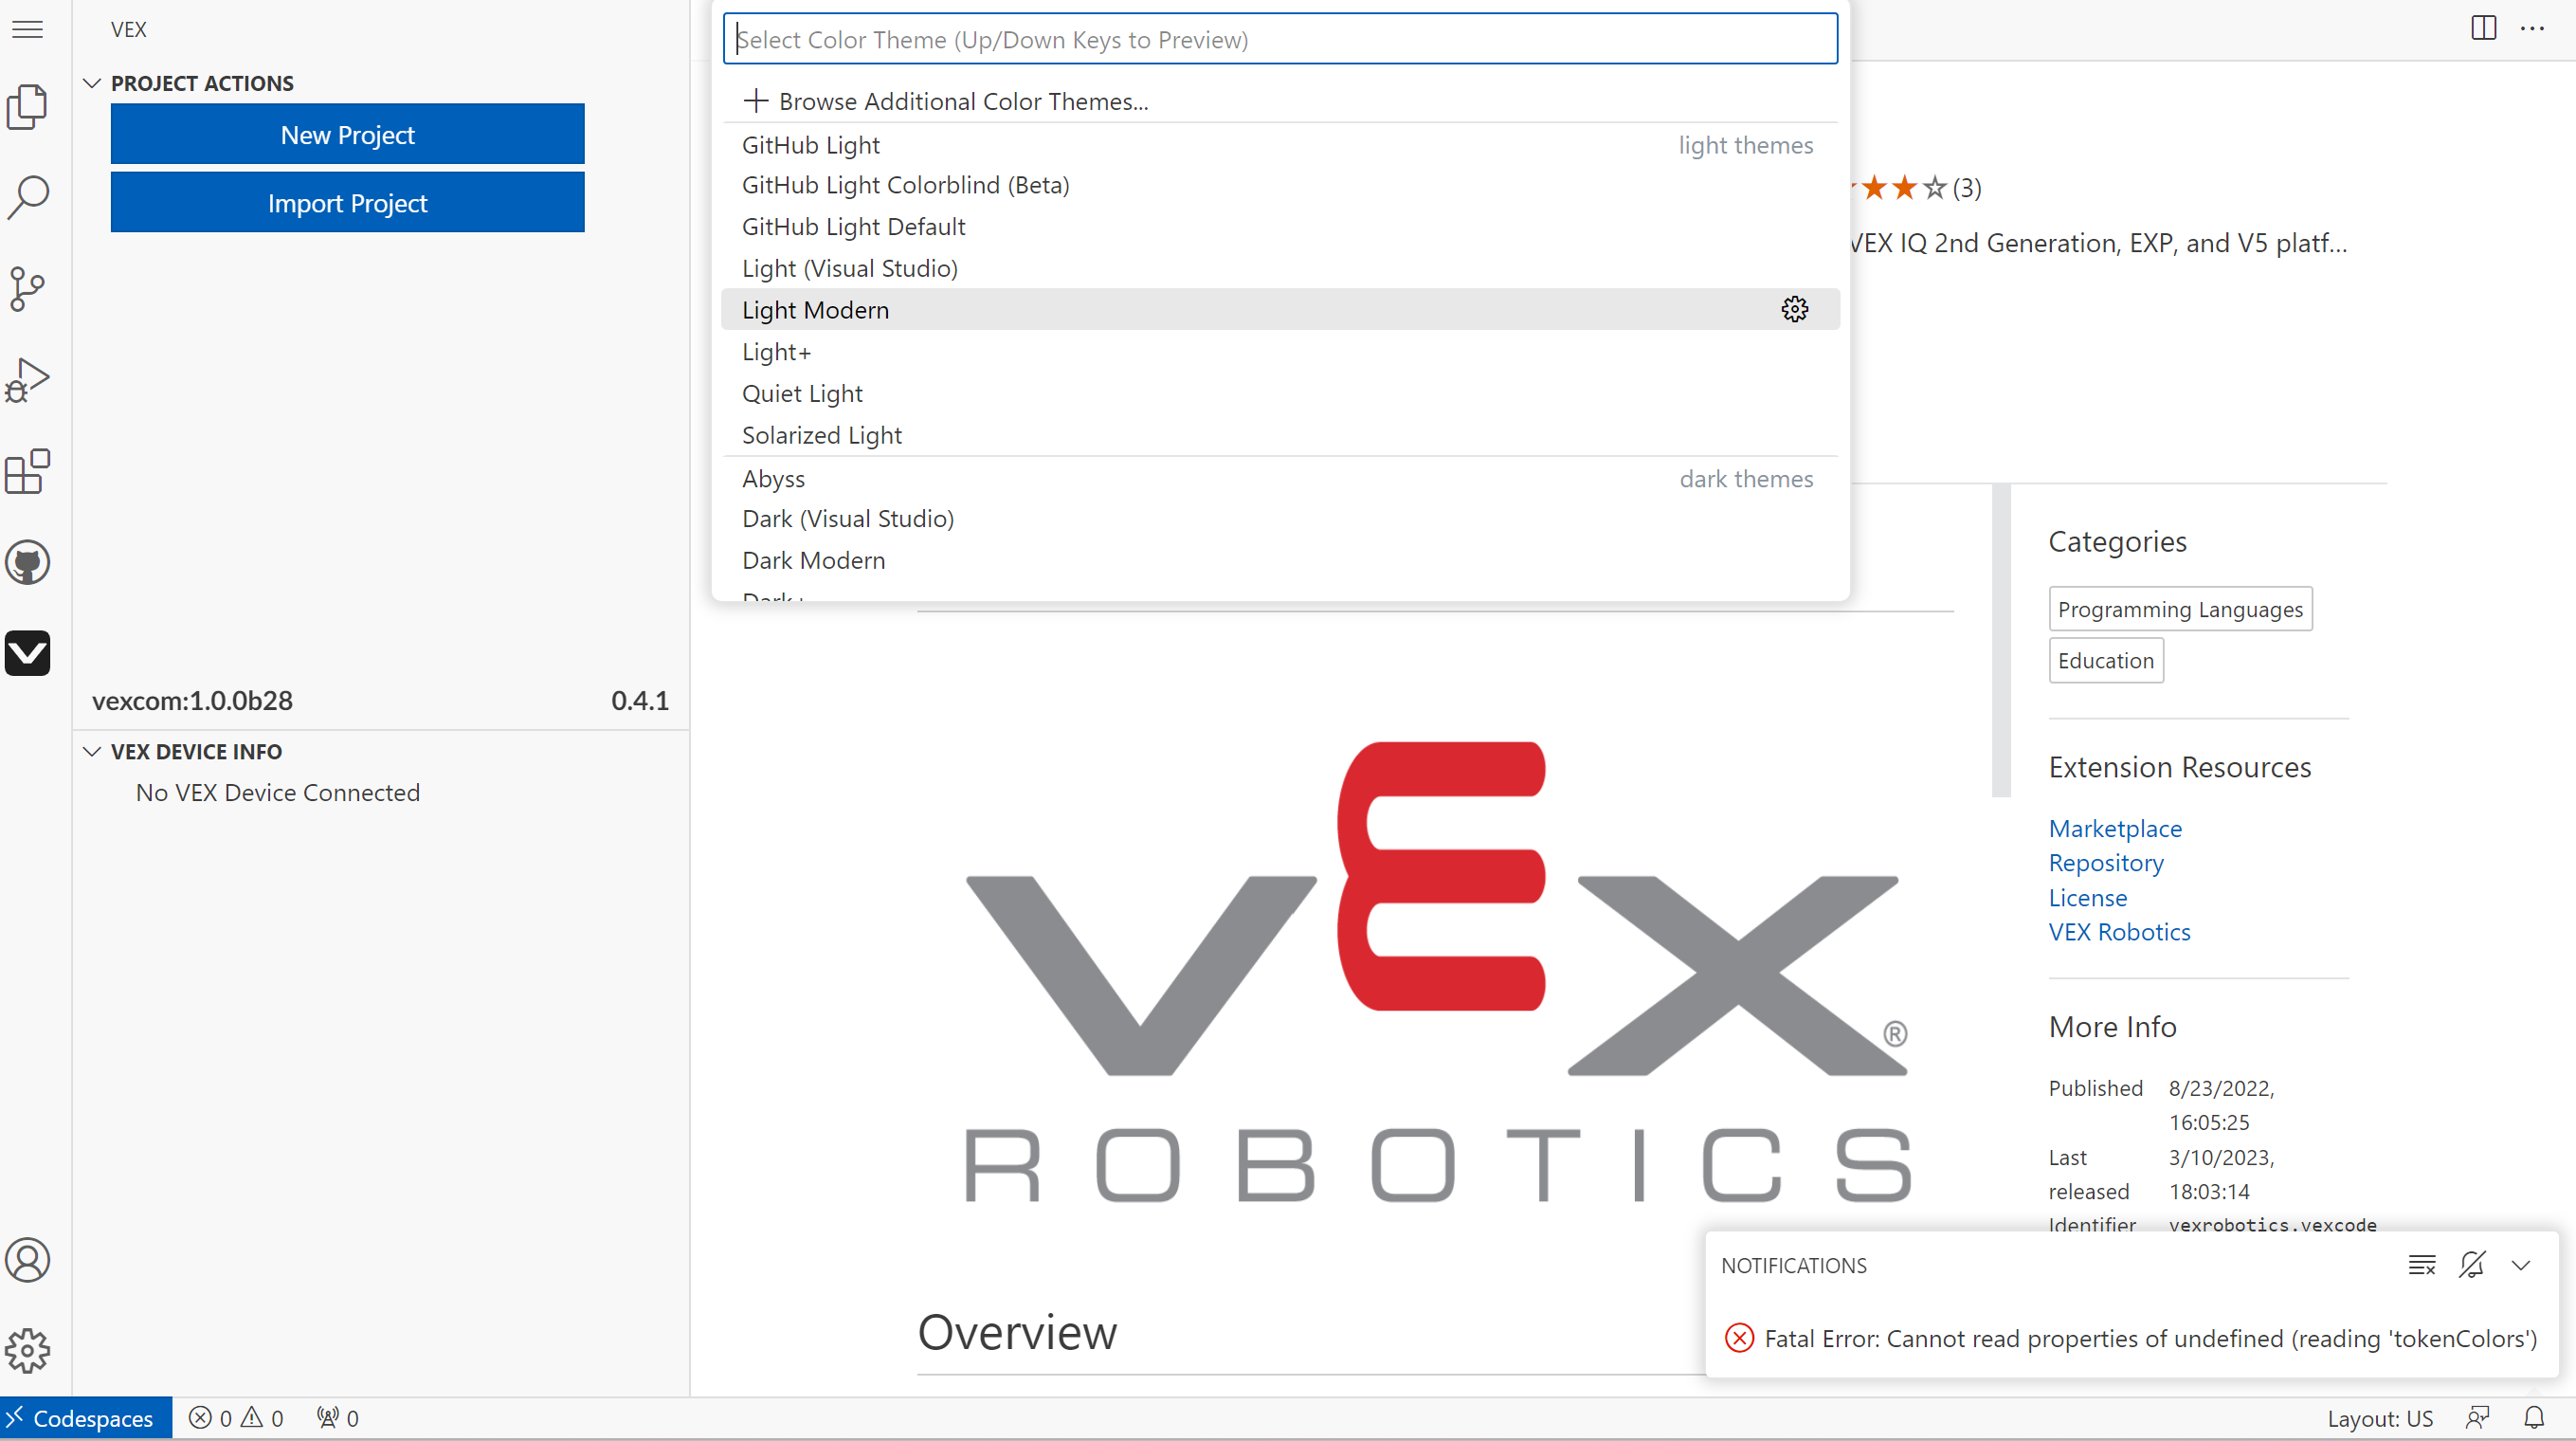This screenshot has height=1441, width=2576.
Task: Open the GitHub view in activity bar
Action: pyautogui.click(x=28, y=562)
